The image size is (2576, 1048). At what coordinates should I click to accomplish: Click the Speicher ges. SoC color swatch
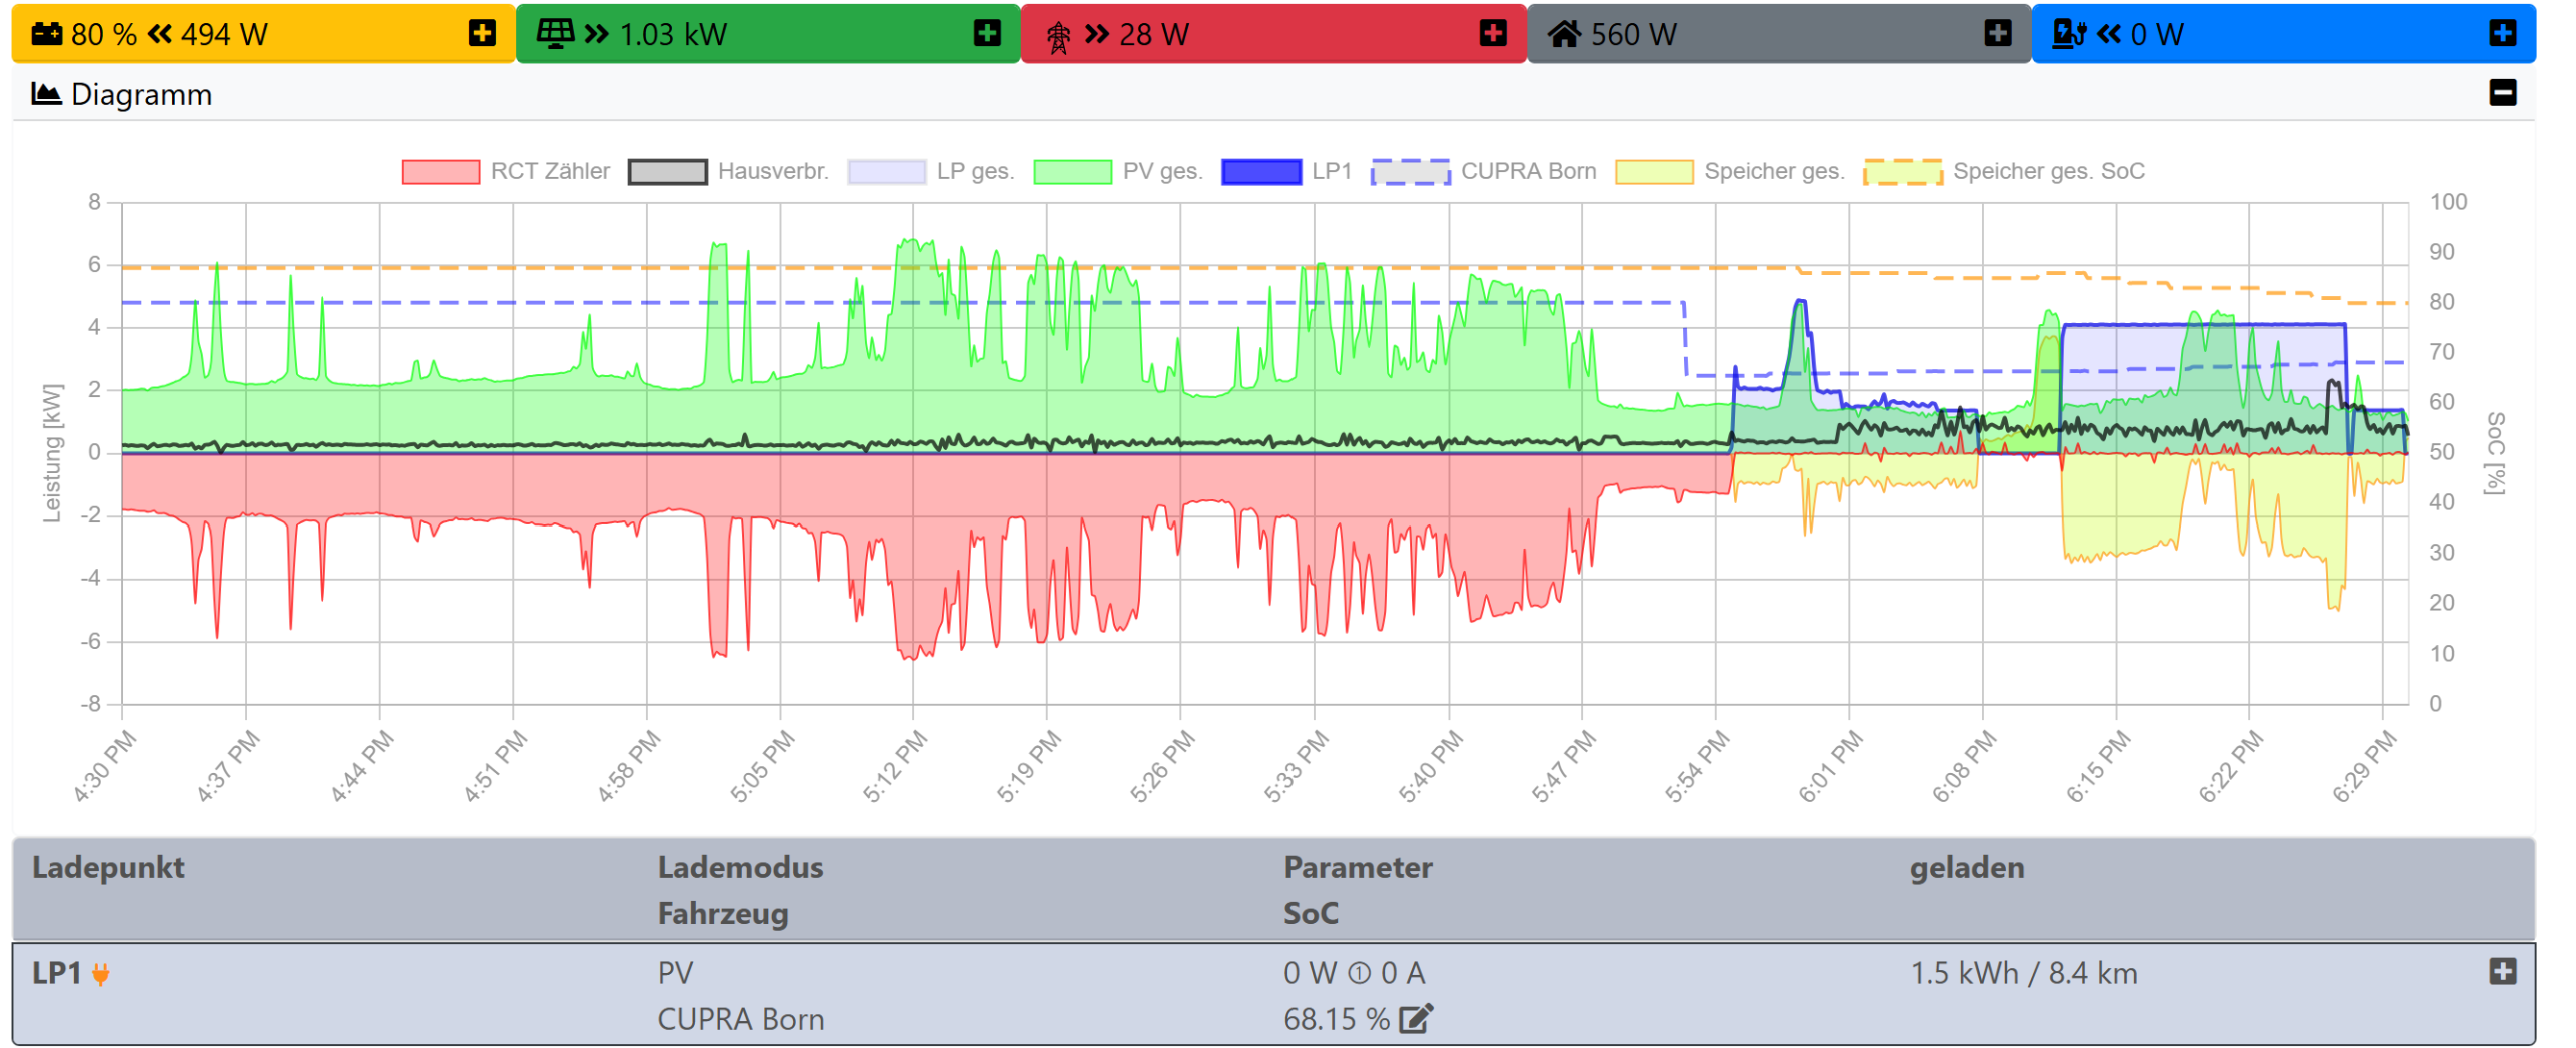coord(1902,171)
